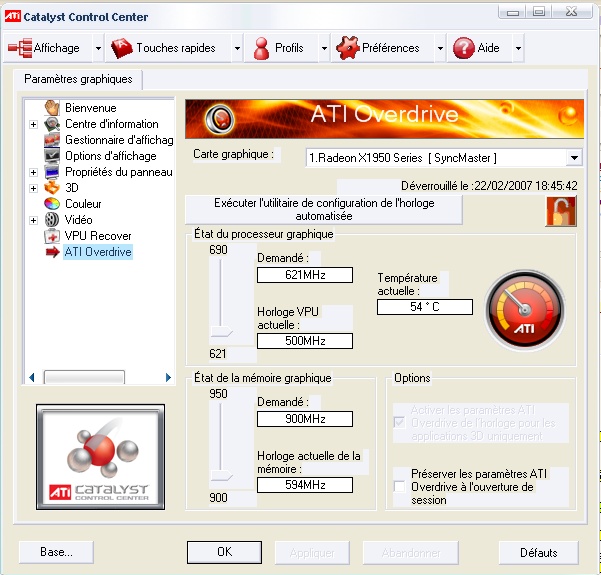The width and height of the screenshot is (601, 575).
Task: Click the memory clock slider thumb
Action: click(x=221, y=476)
